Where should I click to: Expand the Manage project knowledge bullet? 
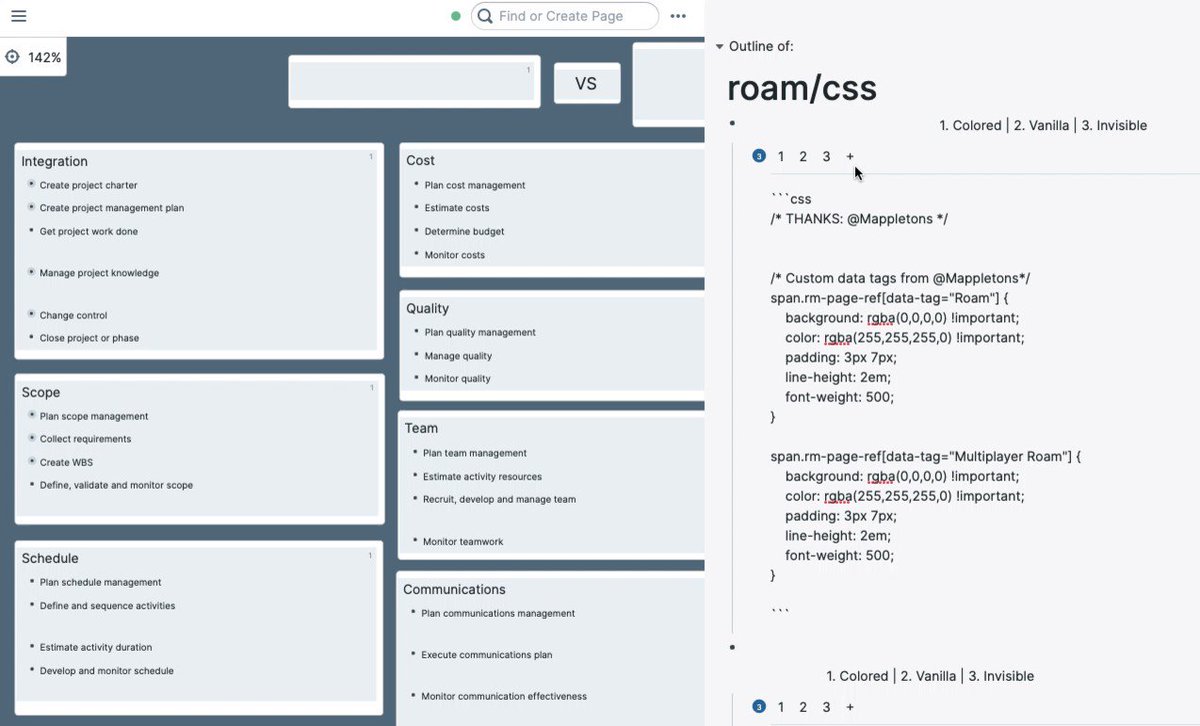click(31, 272)
